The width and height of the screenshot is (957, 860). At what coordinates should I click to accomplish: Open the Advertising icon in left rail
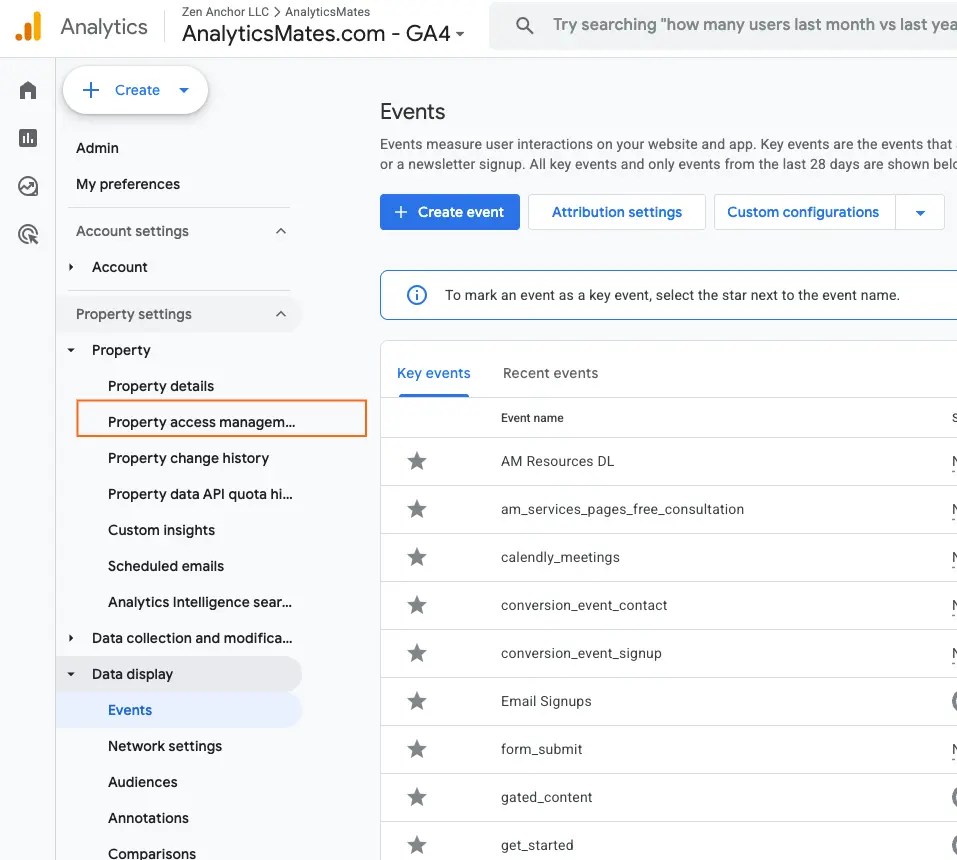tap(28, 234)
